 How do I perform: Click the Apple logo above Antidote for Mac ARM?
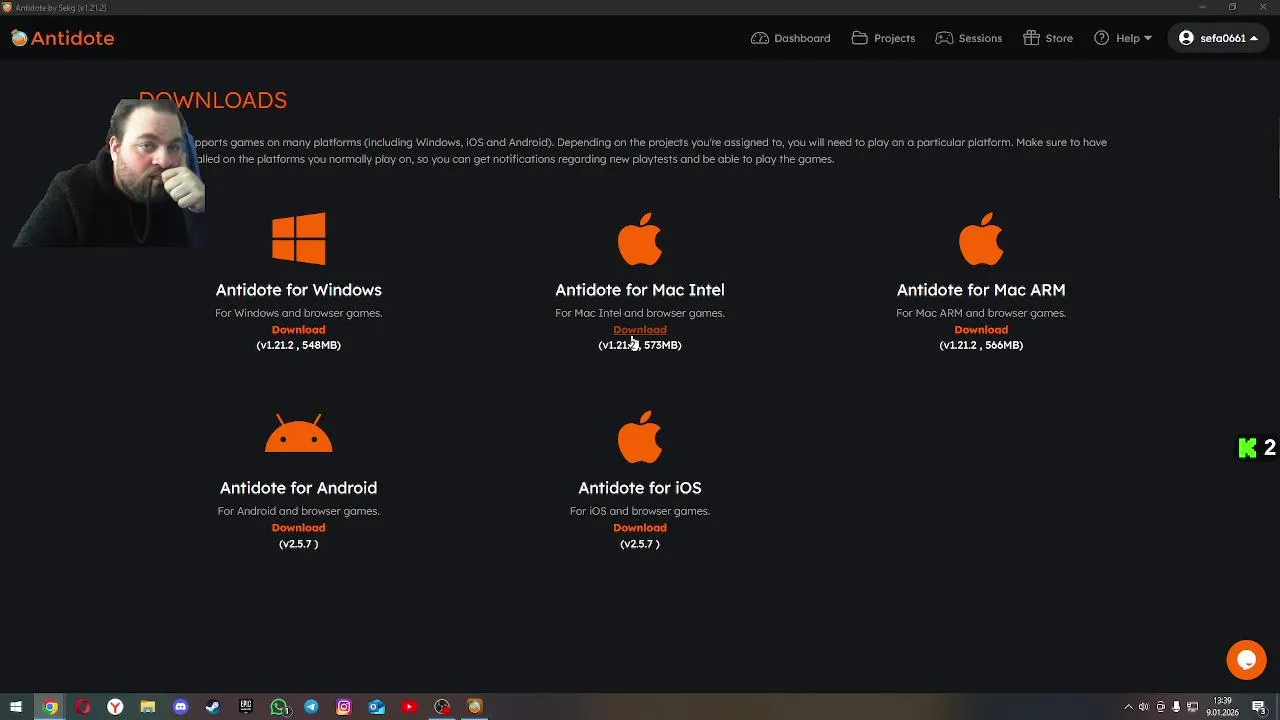(981, 238)
